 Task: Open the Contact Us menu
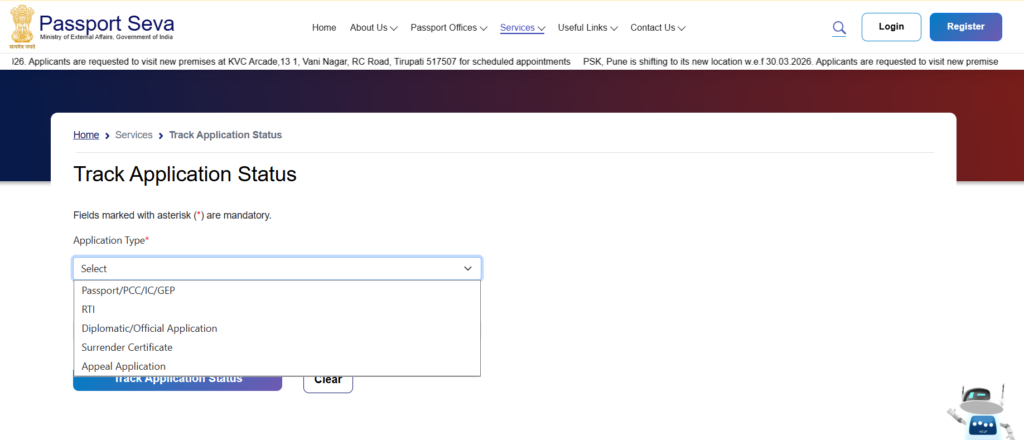click(x=658, y=27)
